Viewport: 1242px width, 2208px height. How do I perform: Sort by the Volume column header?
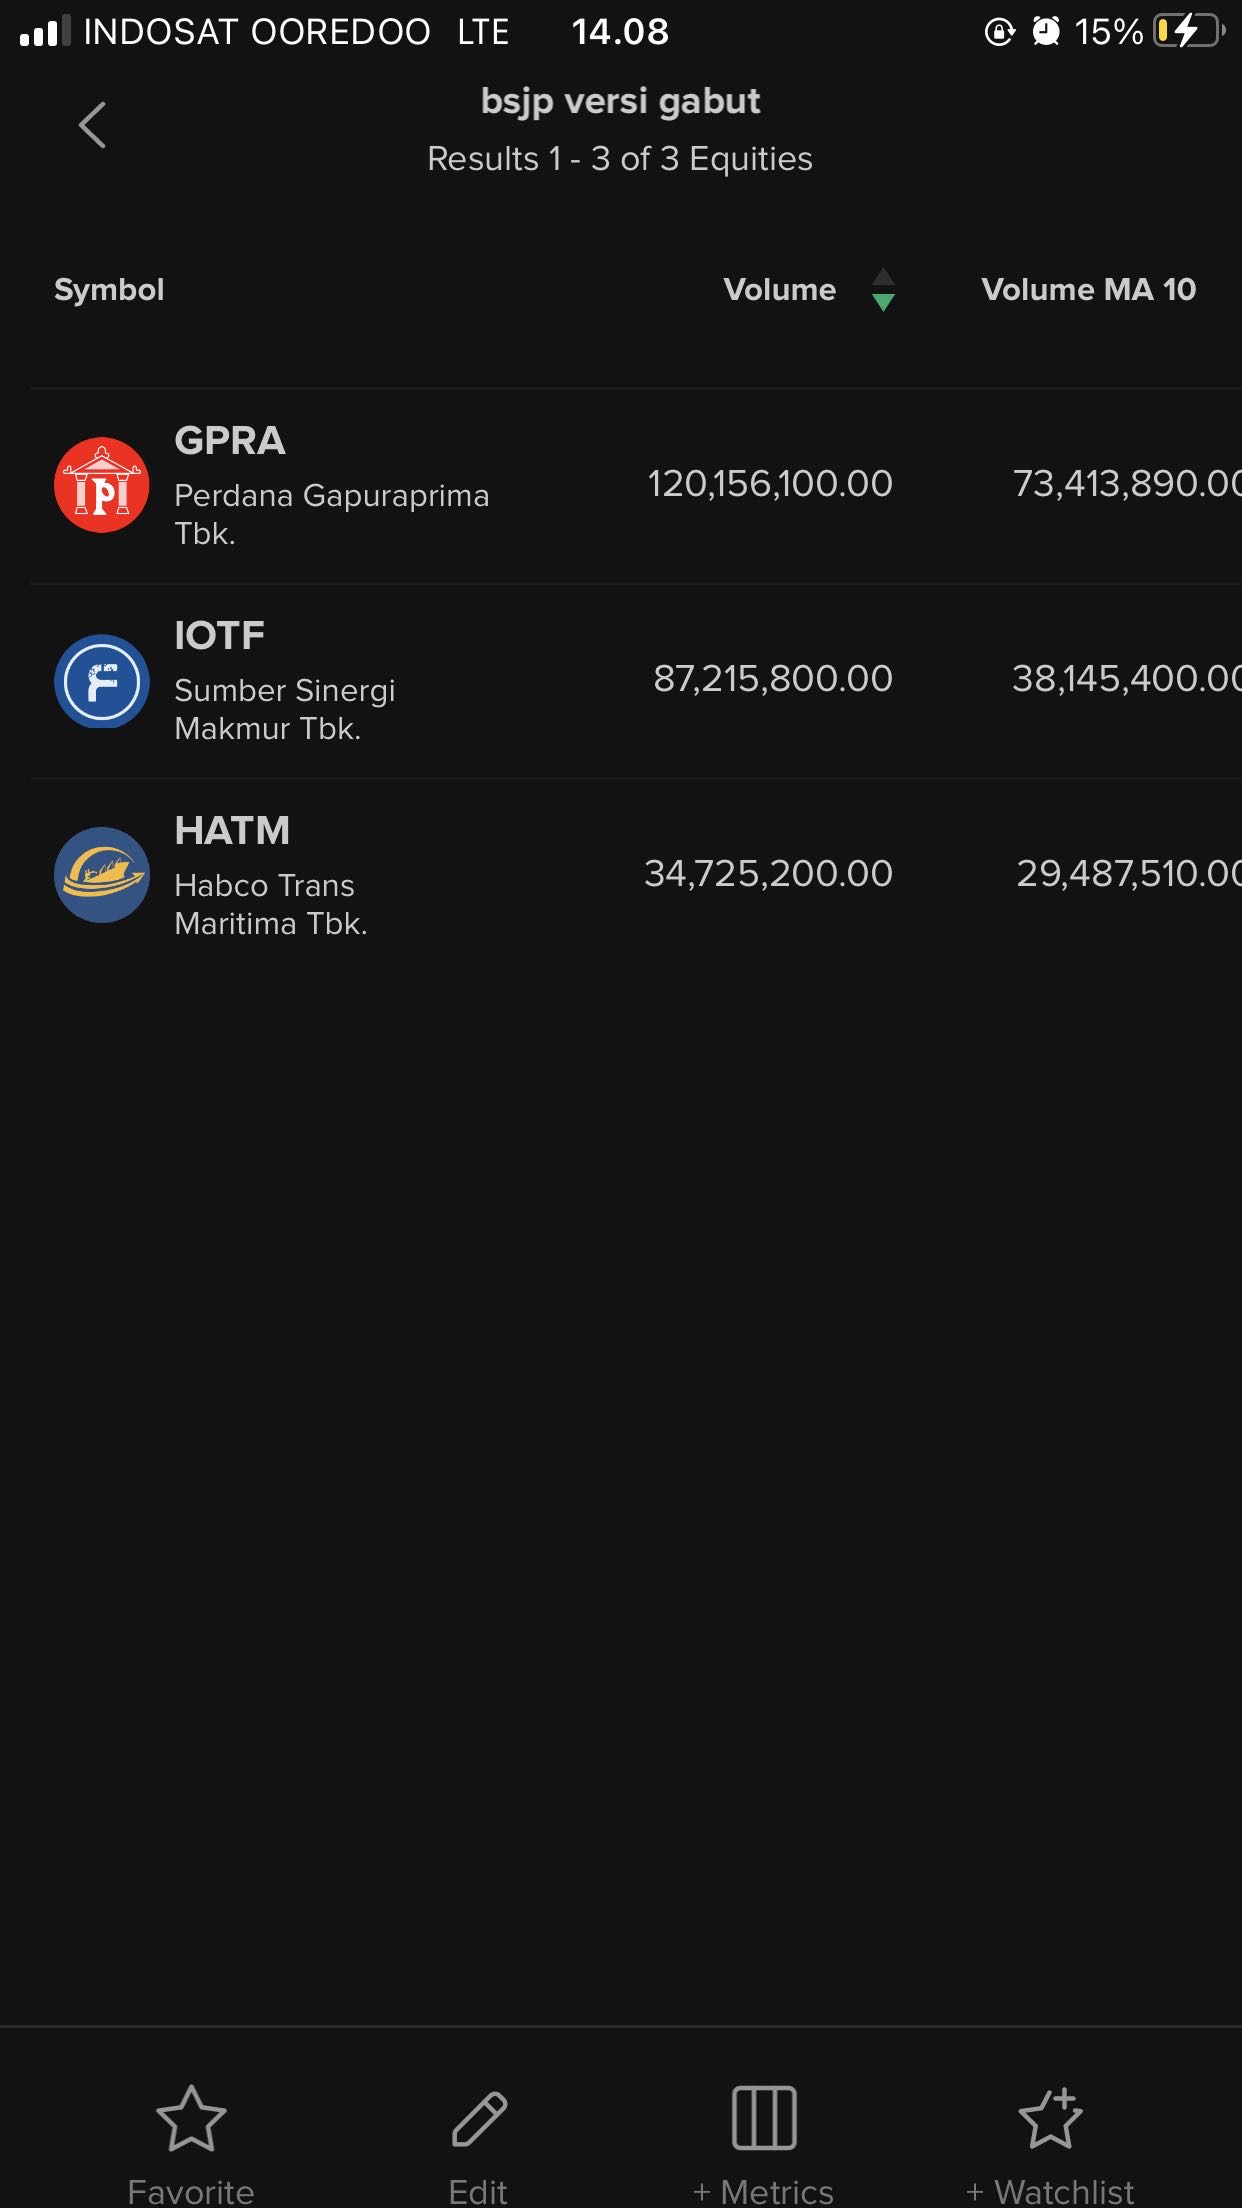pos(779,290)
